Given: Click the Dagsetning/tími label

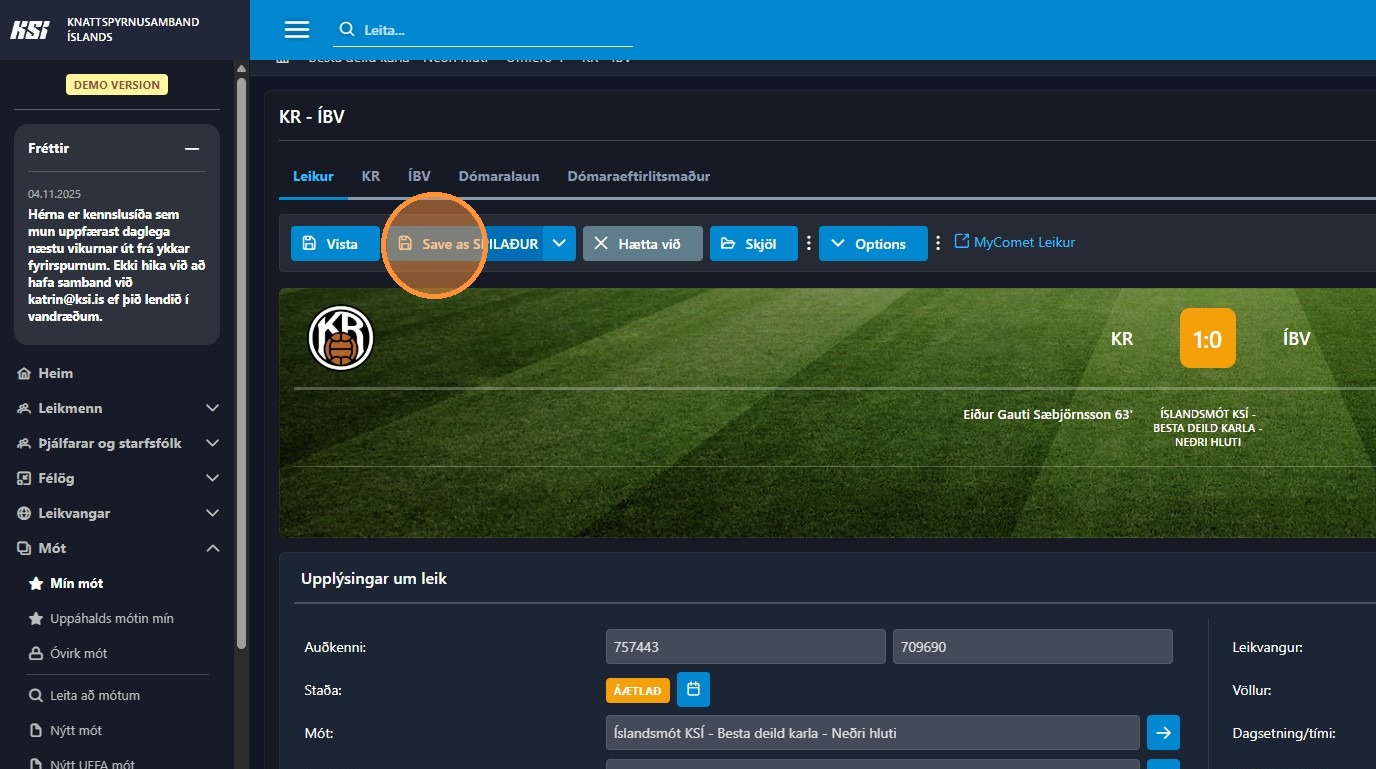Looking at the screenshot, I should [1286, 733].
